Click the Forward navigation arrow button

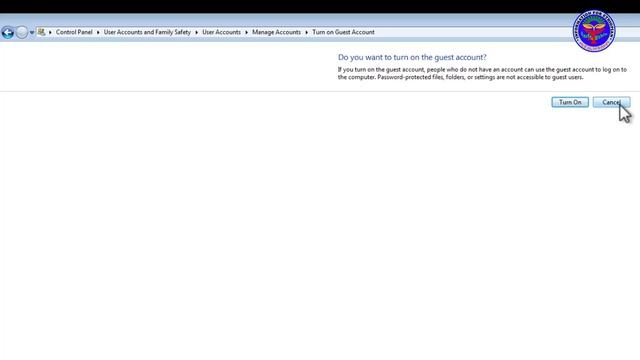[x=22, y=32]
